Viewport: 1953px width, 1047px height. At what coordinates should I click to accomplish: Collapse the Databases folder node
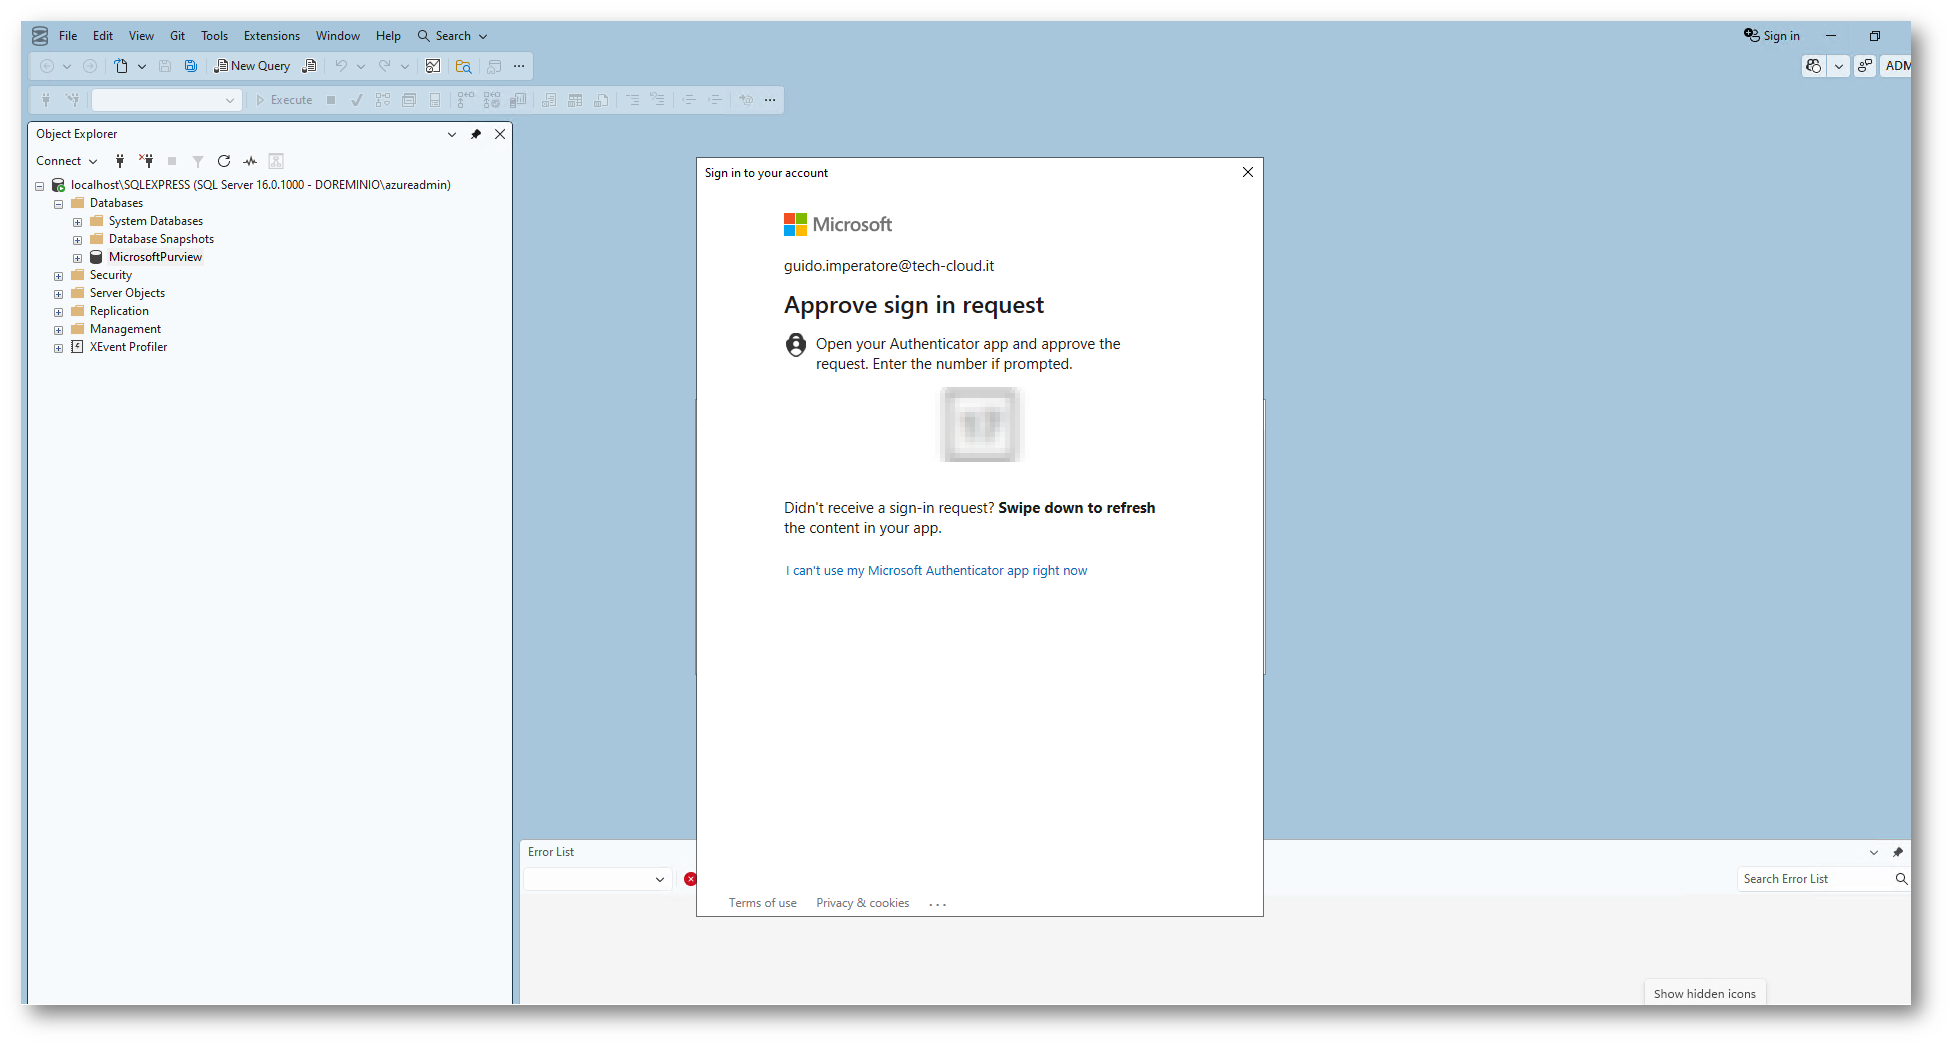coord(59,204)
